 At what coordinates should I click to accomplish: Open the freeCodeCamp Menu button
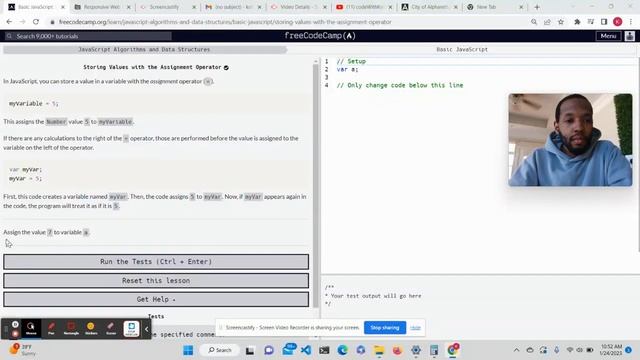tap(608, 36)
